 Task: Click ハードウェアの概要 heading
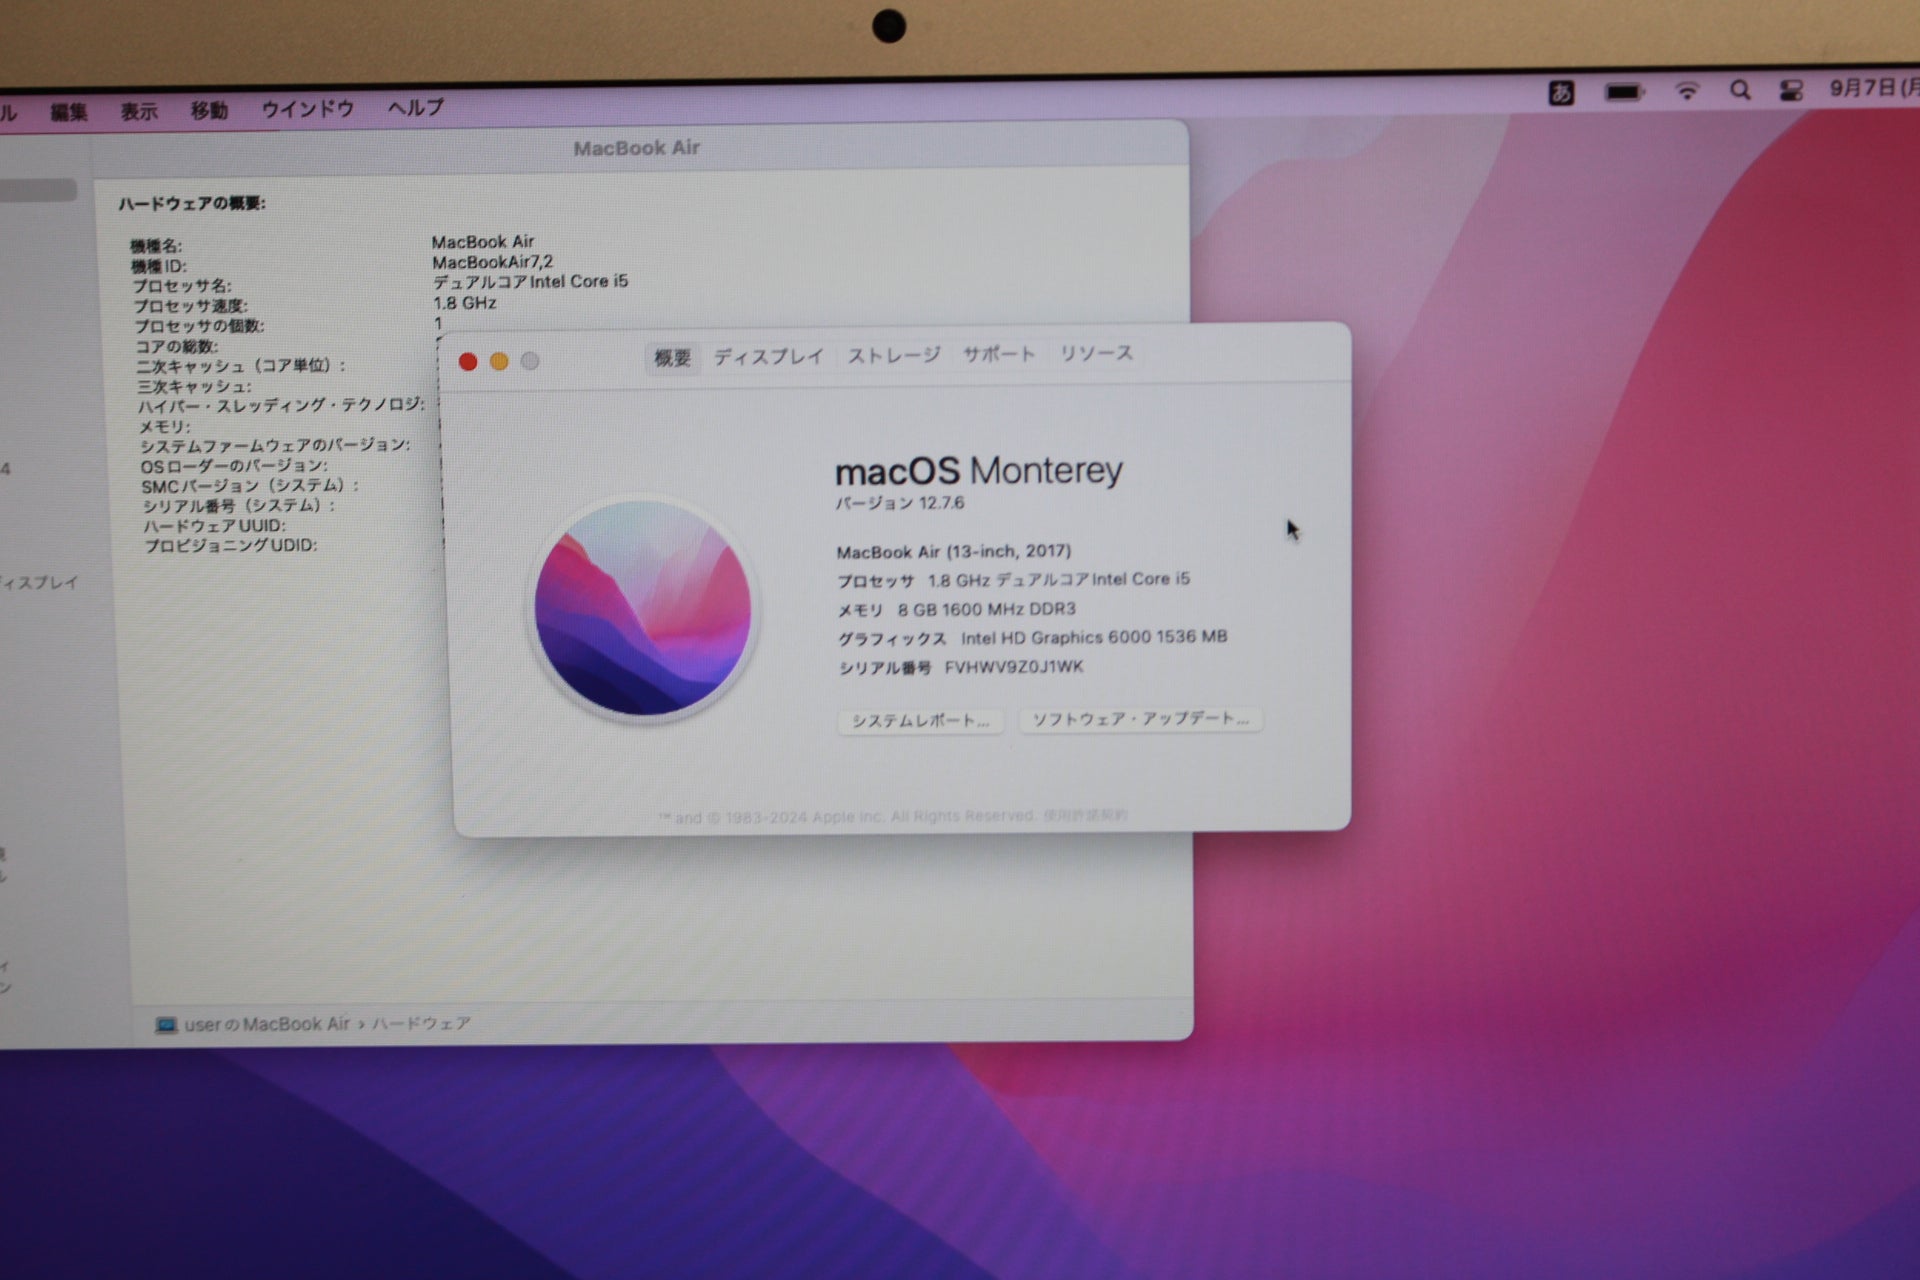coord(192,204)
